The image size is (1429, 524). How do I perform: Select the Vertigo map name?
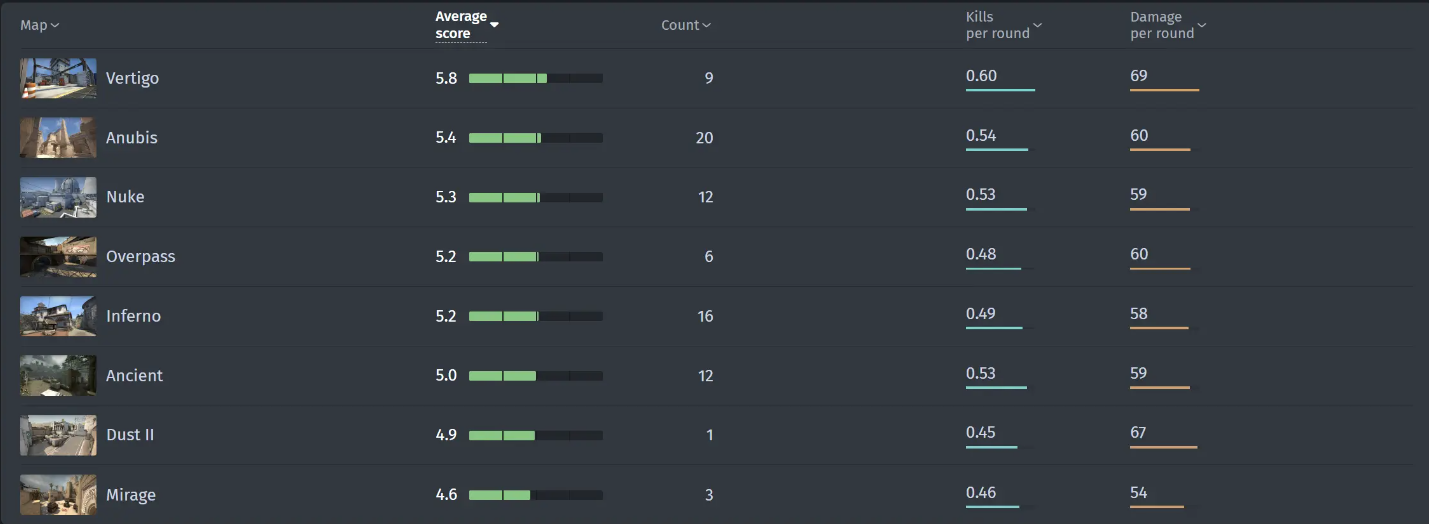pos(132,78)
